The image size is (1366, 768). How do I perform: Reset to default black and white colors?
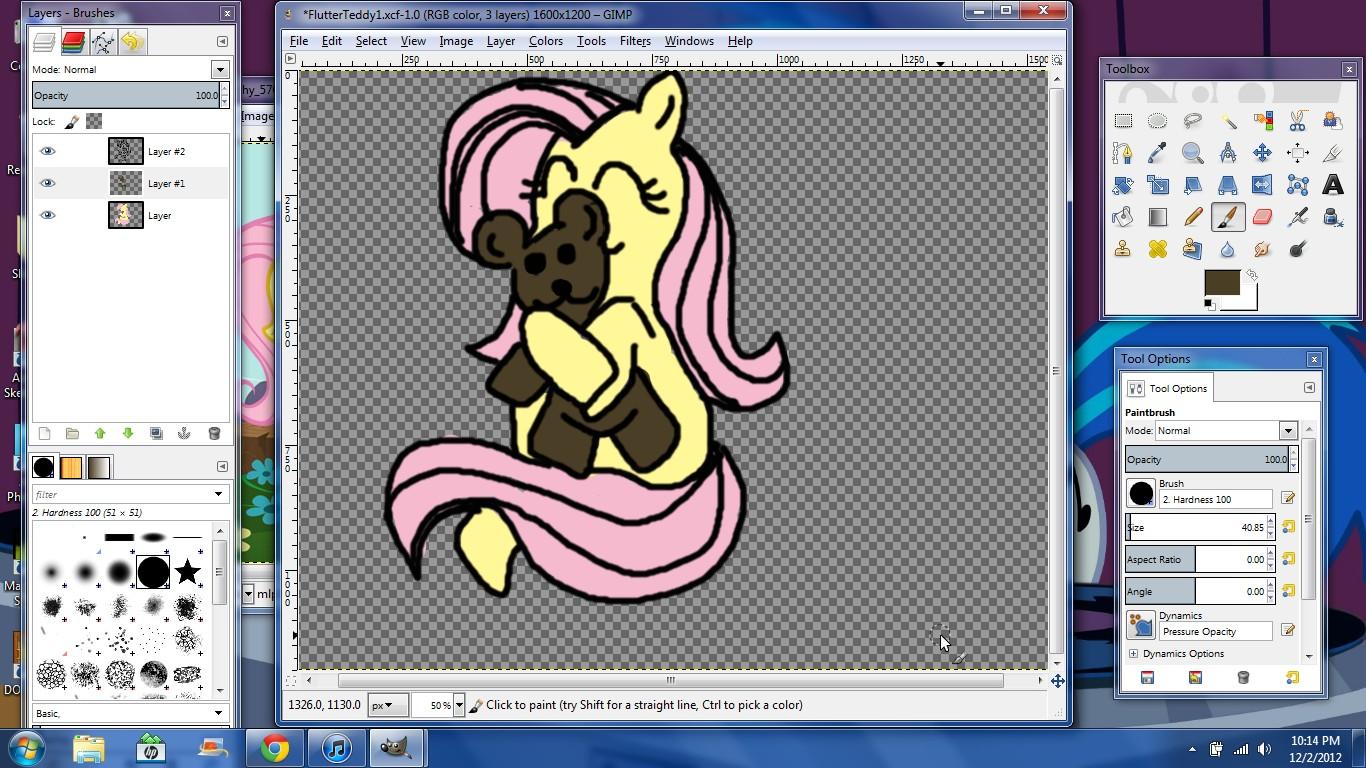click(x=1209, y=304)
